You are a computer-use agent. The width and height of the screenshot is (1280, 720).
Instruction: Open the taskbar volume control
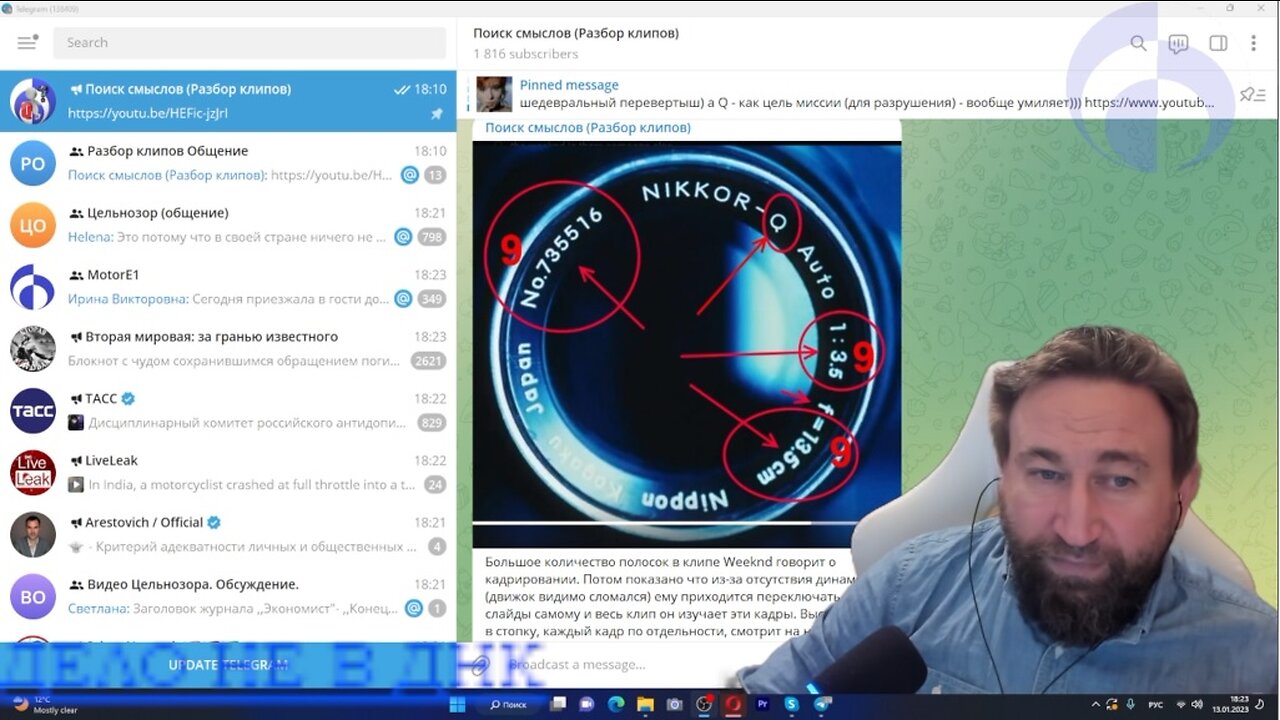click(1197, 704)
